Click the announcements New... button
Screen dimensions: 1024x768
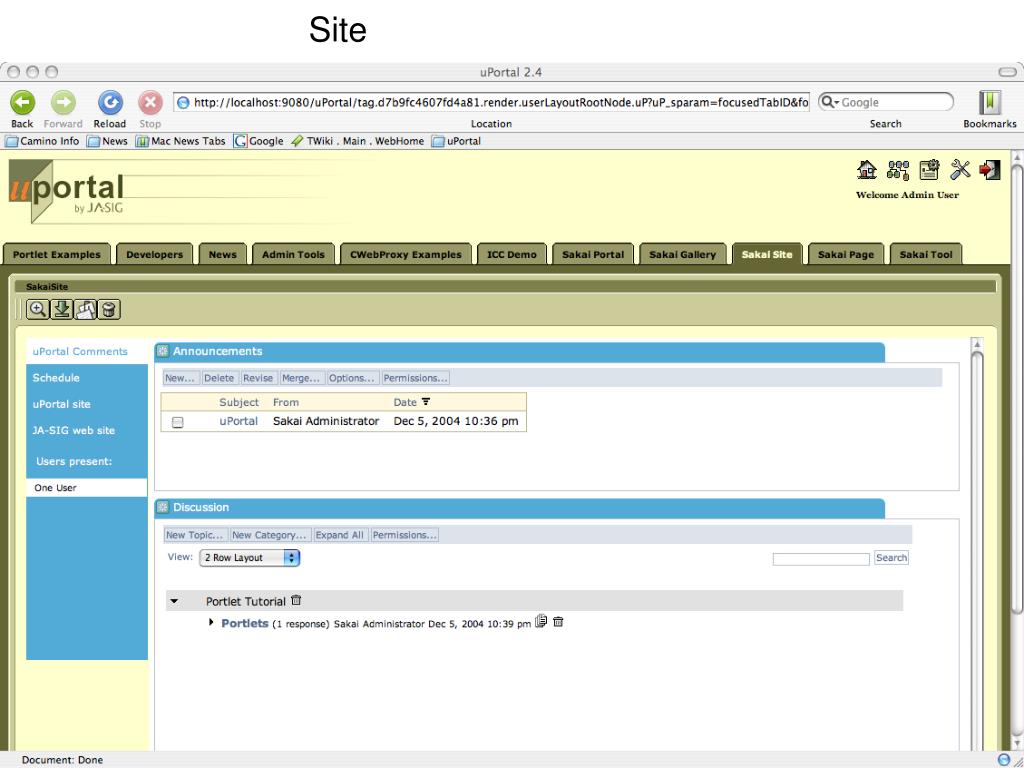(x=180, y=378)
